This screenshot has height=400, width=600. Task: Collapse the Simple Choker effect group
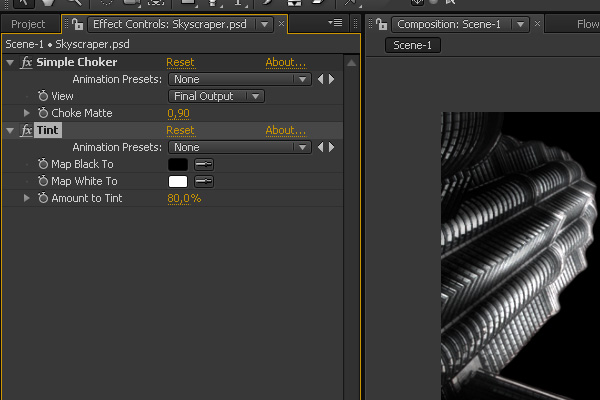point(10,62)
